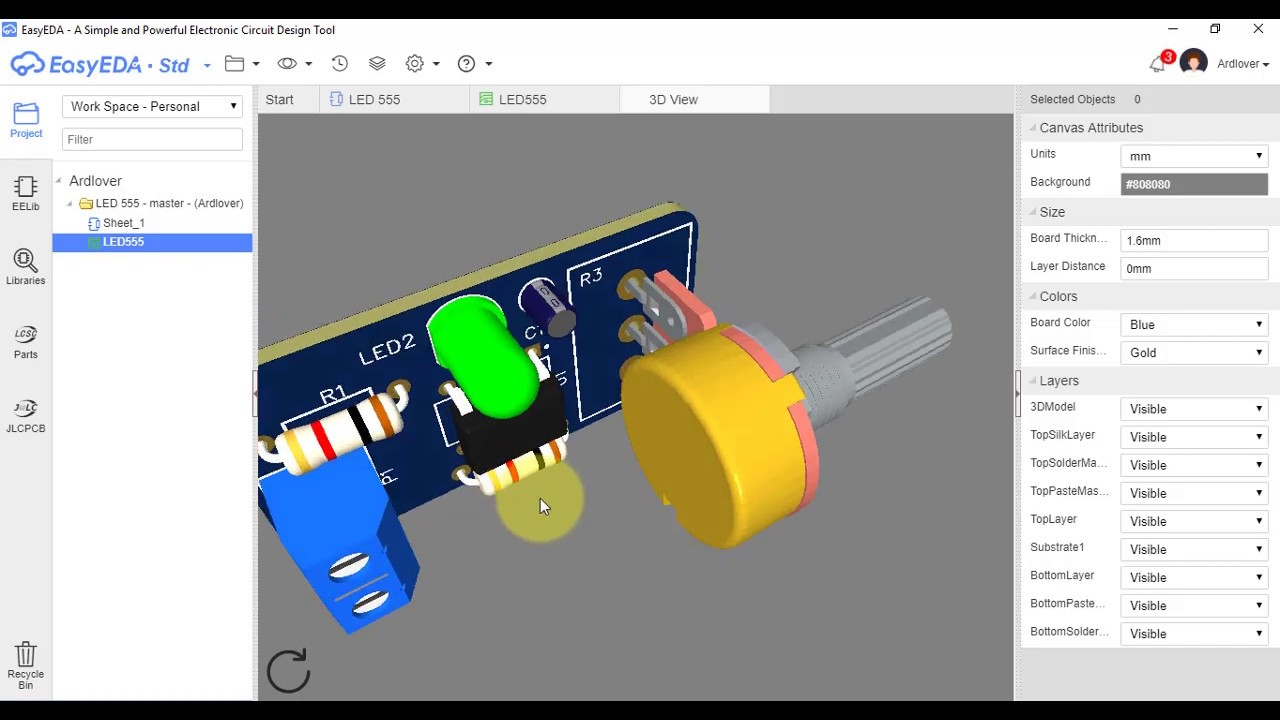The width and height of the screenshot is (1280, 720).
Task: Toggle BottomSolder visibility dropdown
Action: 1194,632
